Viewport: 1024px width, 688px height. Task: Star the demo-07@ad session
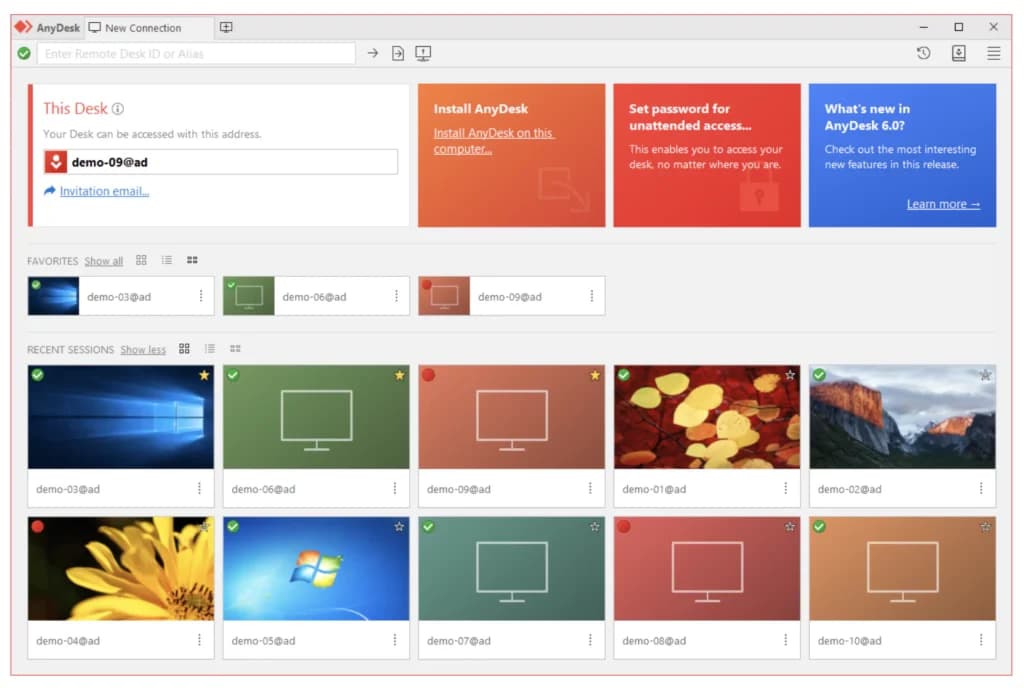(594, 526)
